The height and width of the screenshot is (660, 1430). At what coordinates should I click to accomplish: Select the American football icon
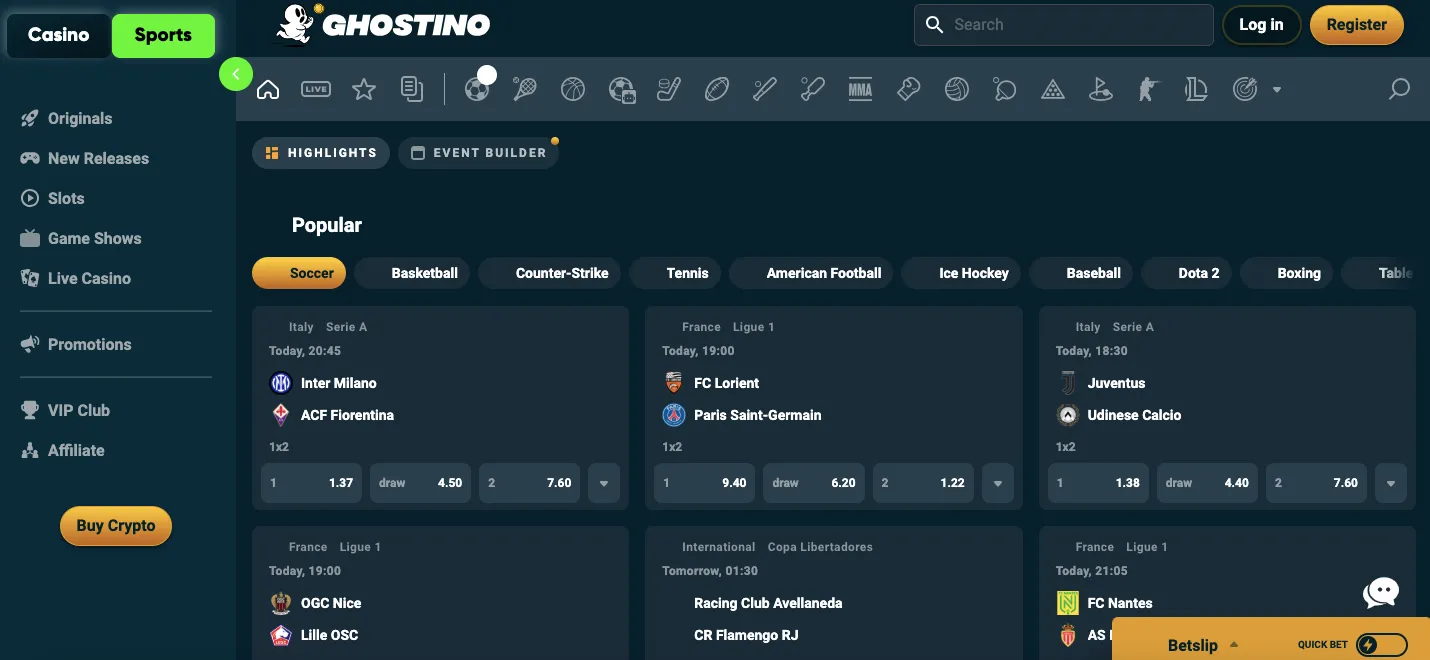[x=717, y=90]
